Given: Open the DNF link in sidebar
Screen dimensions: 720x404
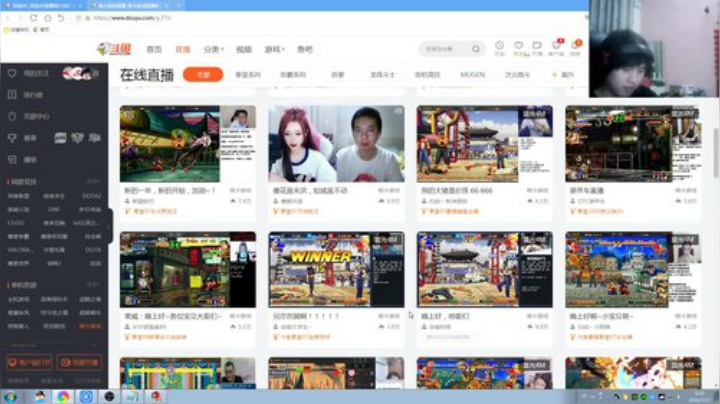Looking at the screenshot, I should tap(54, 209).
